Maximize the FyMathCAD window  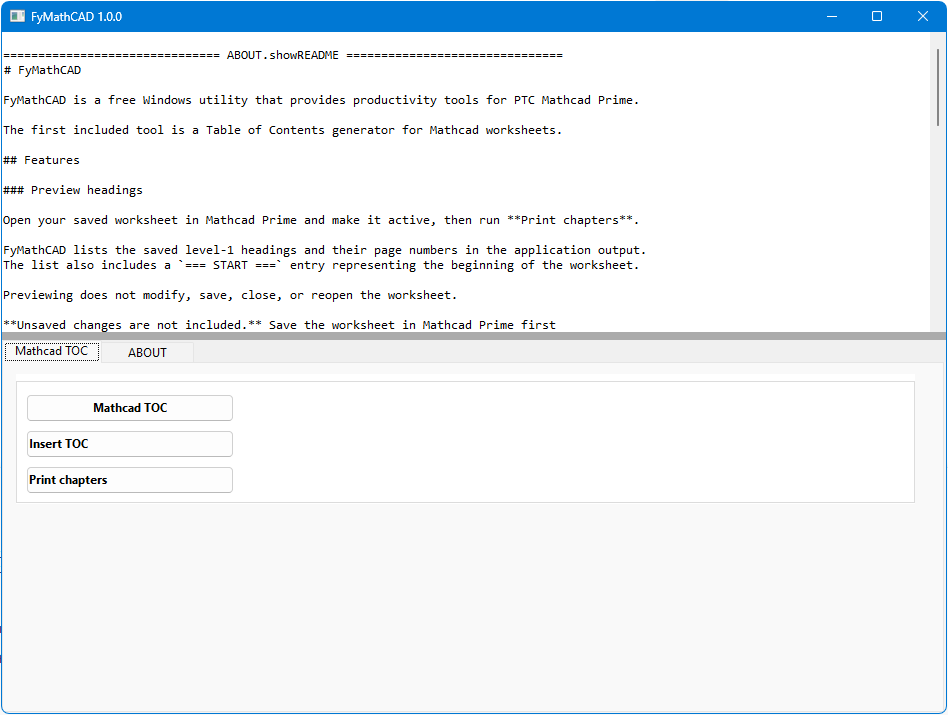coord(877,16)
